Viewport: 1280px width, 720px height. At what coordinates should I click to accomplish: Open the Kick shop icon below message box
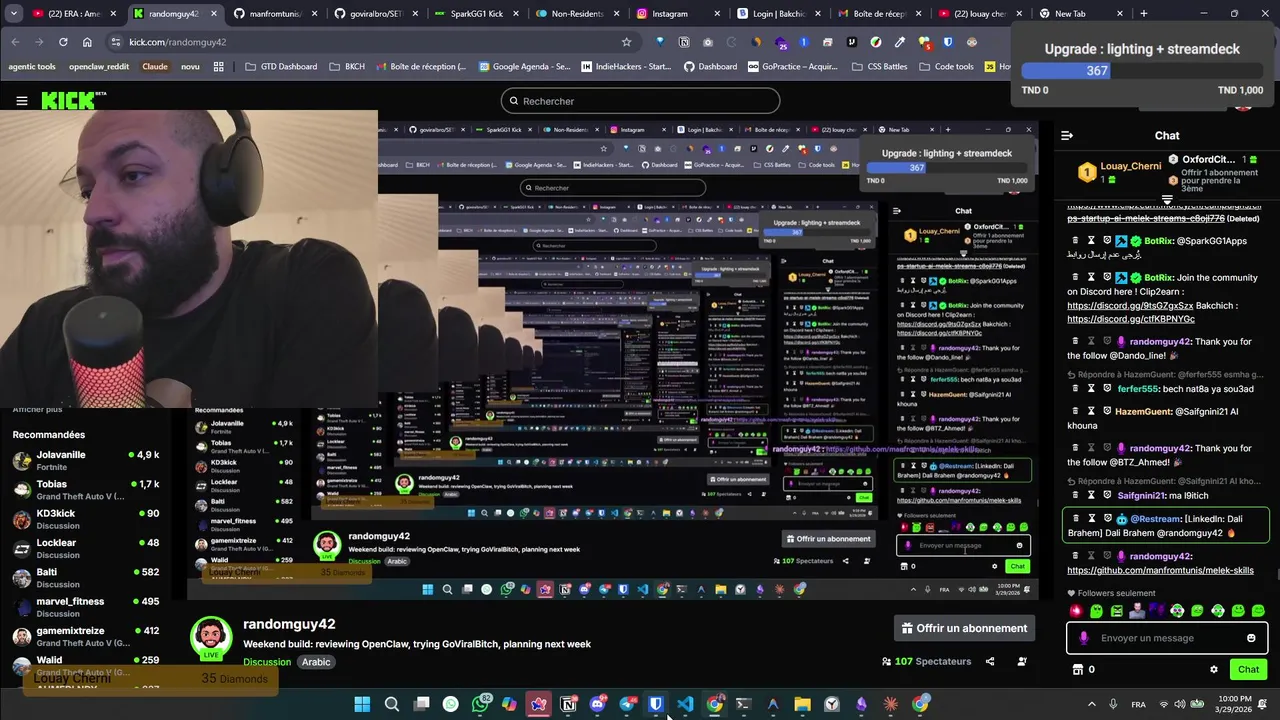pos(1078,670)
